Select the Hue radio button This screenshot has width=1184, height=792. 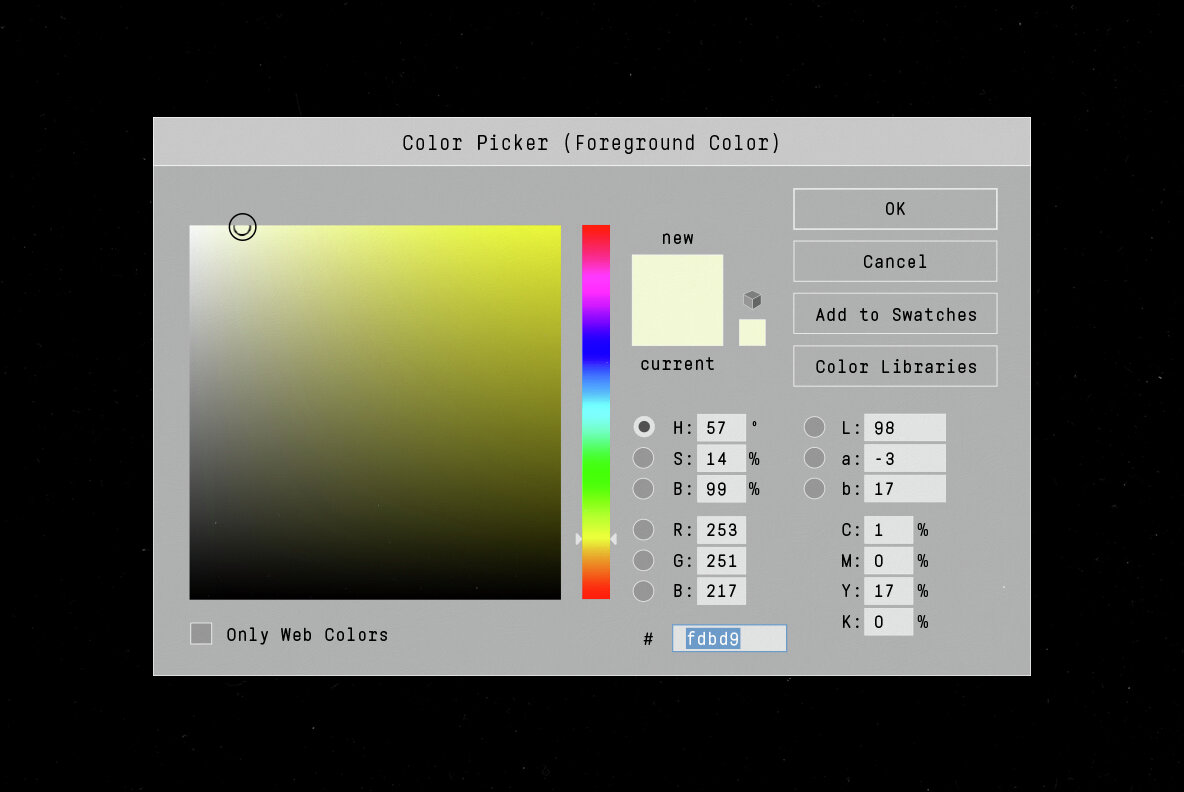(644, 427)
